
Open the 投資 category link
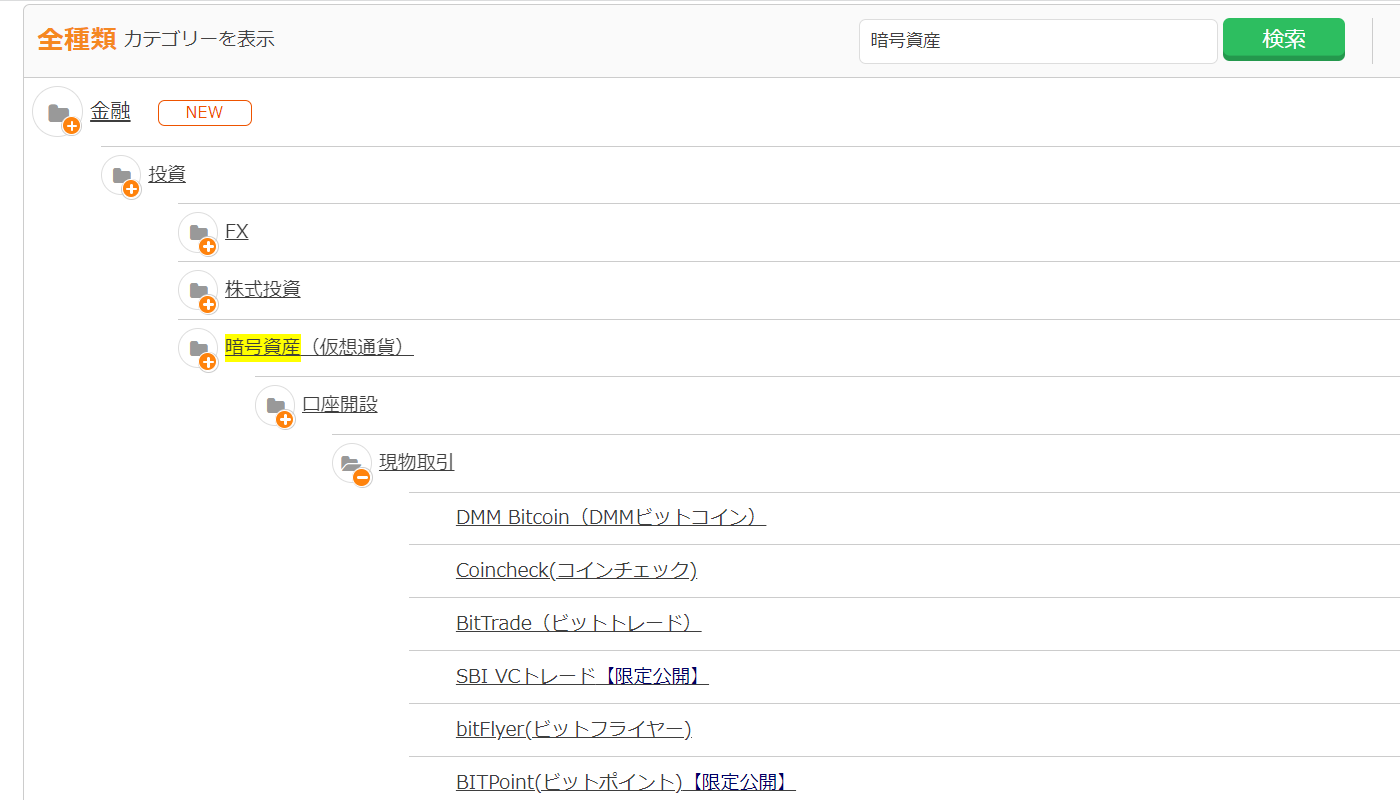[167, 174]
